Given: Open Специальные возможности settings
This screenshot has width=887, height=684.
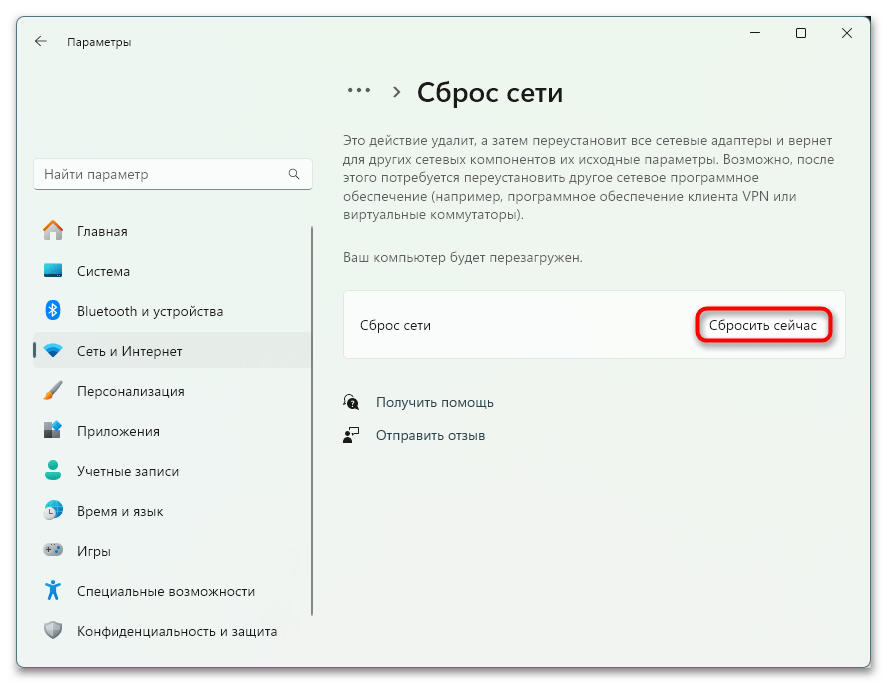Looking at the screenshot, I should (172, 591).
